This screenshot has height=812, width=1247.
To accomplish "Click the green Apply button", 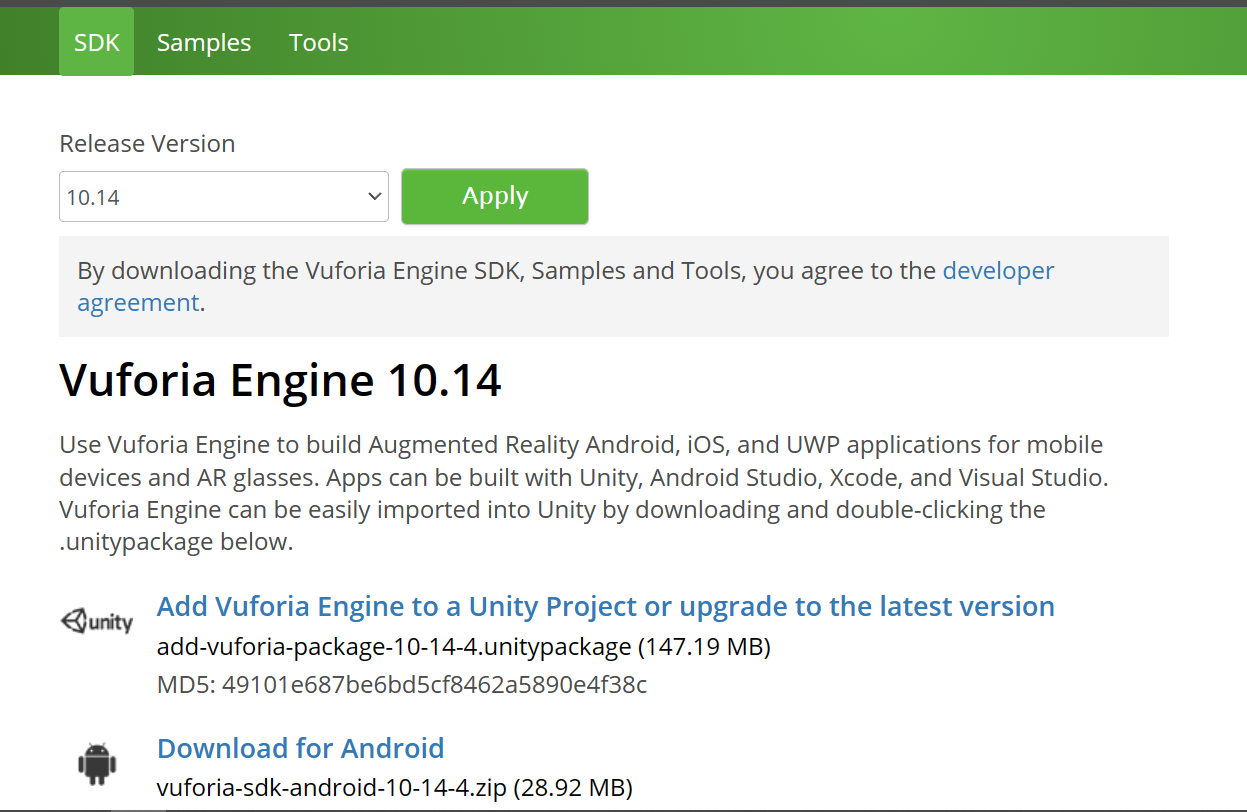I will (495, 196).
